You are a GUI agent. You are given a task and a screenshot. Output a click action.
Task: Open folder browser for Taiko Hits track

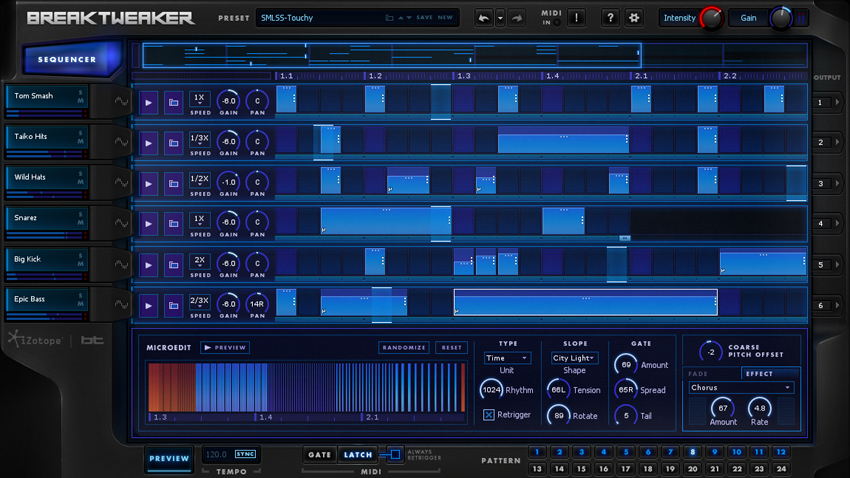(x=173, y=143)
